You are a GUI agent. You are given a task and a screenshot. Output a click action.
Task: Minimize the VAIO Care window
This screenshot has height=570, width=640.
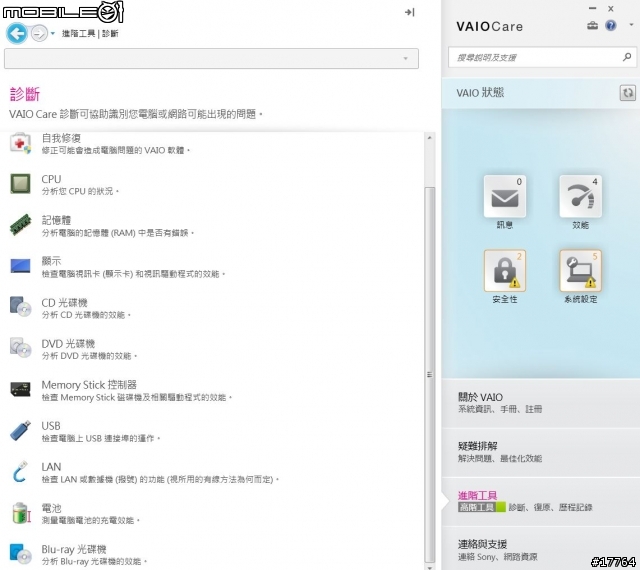pos(593,8)
